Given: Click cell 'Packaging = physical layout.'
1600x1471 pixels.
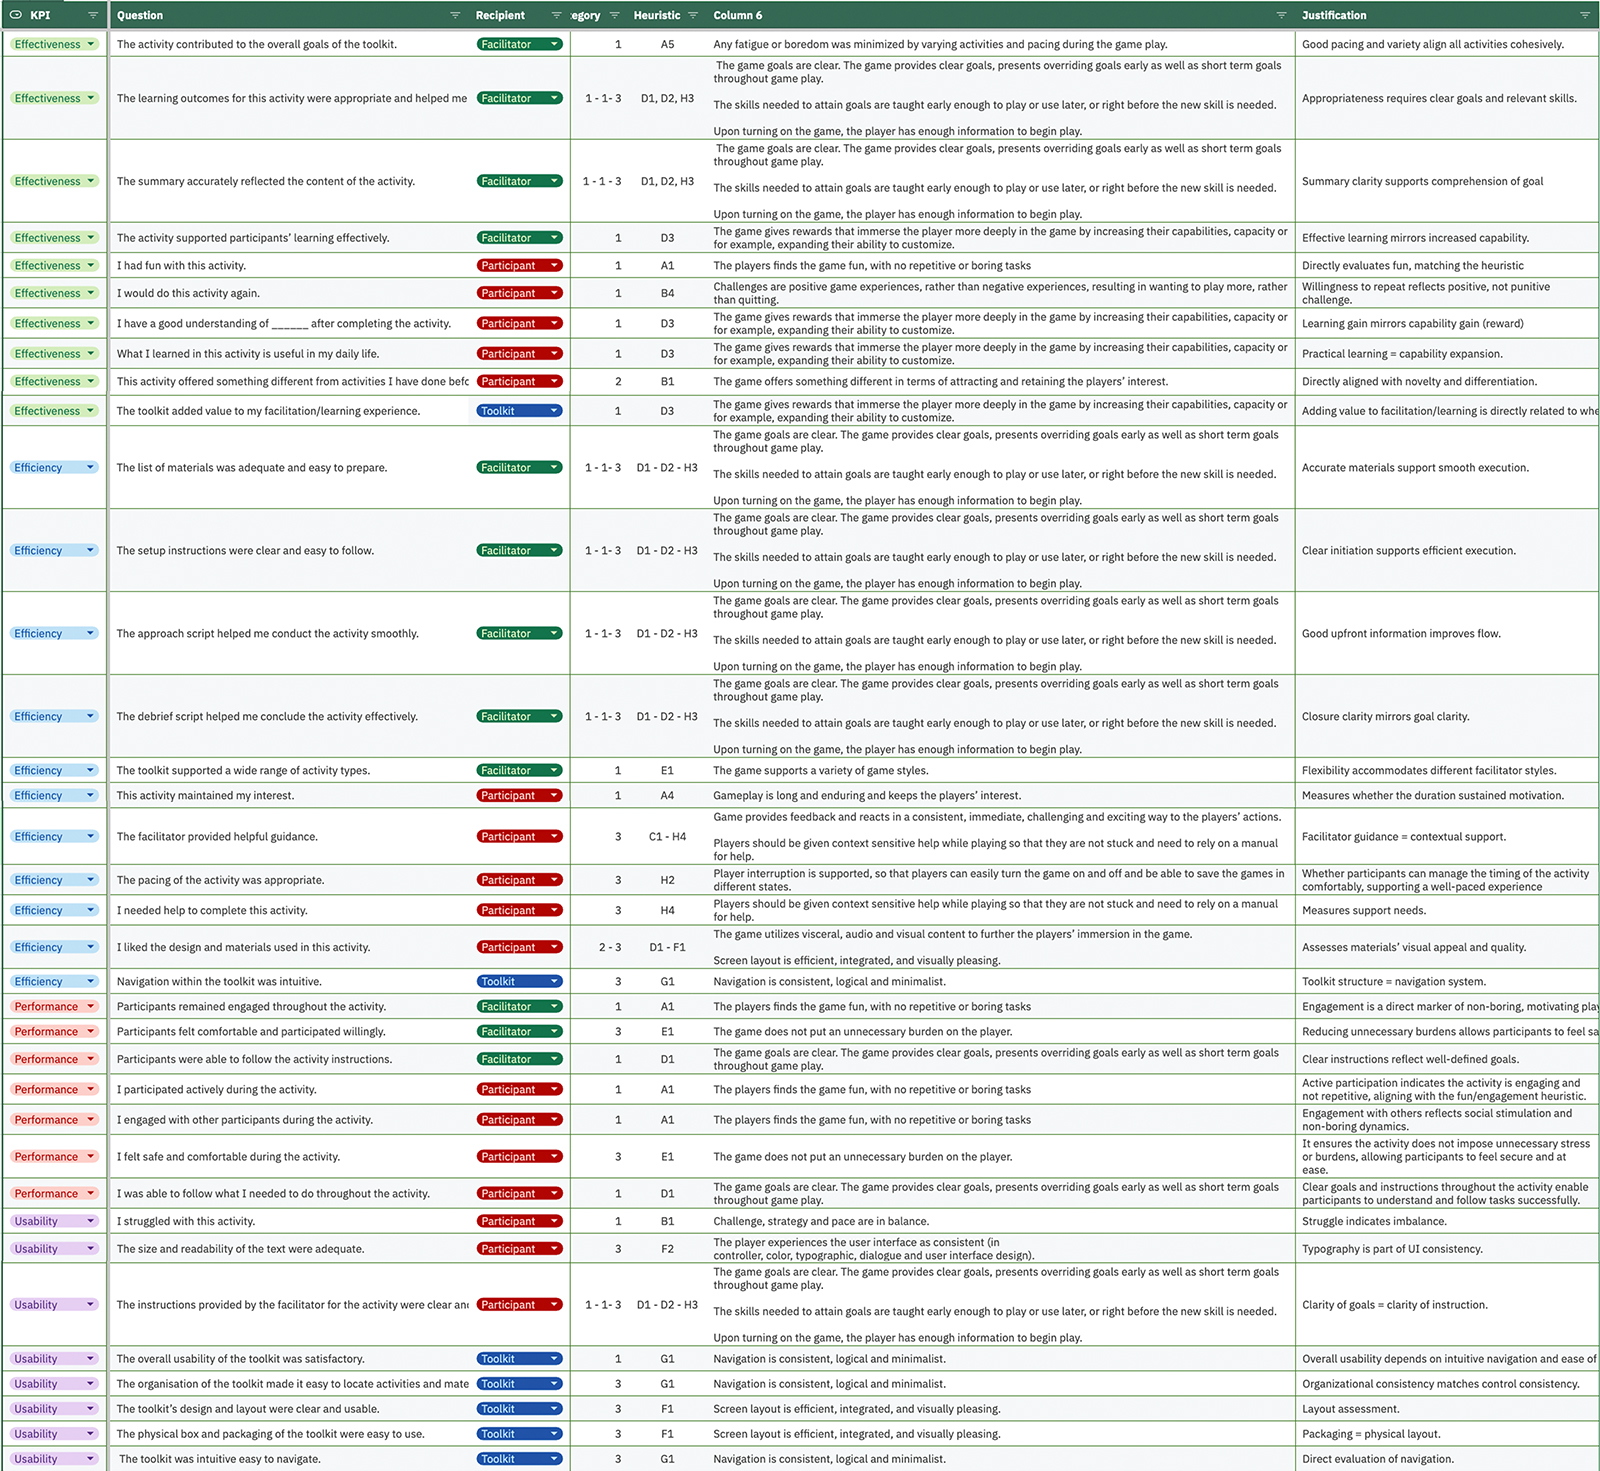Looking at the screenshot, I should 1371,1434.
